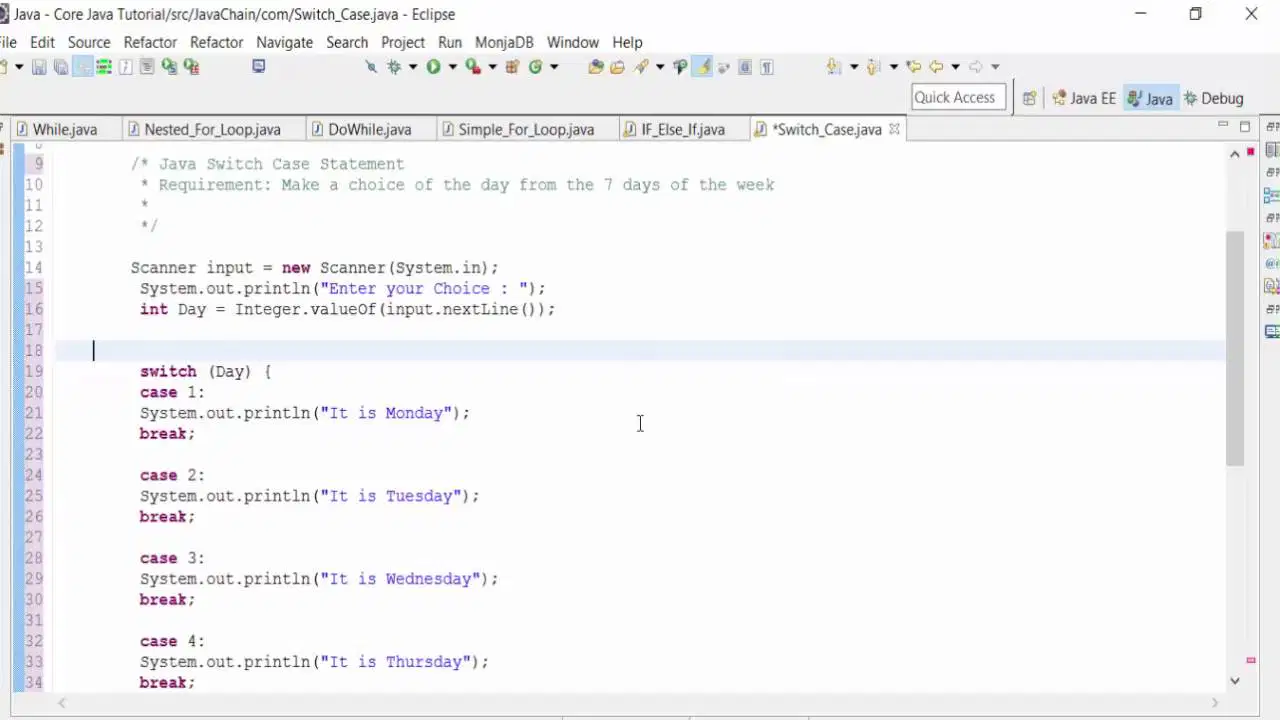Open the Navigate menu

[x=284, y=42]
